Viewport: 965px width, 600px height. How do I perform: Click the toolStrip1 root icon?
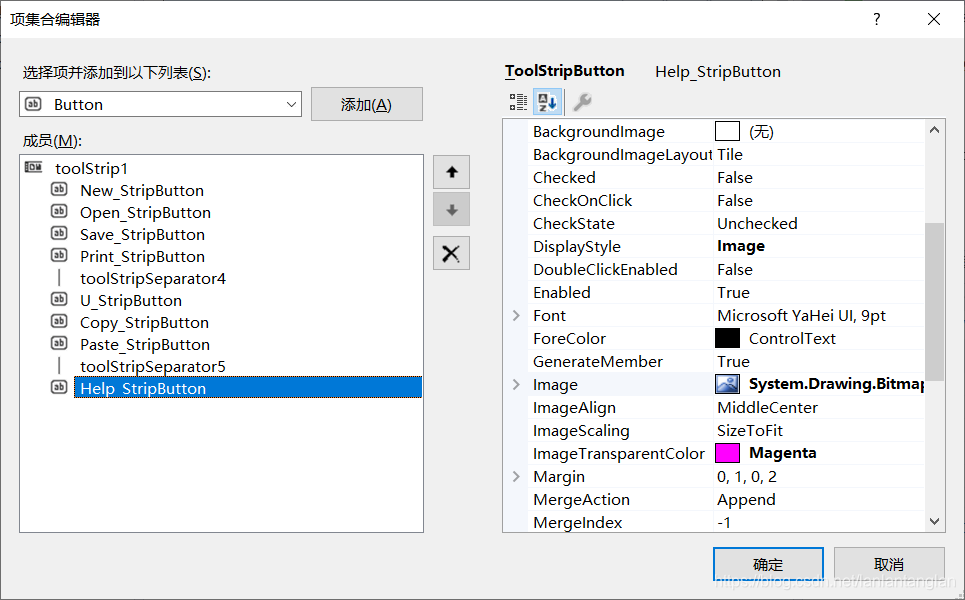click(x=33, y=167)
